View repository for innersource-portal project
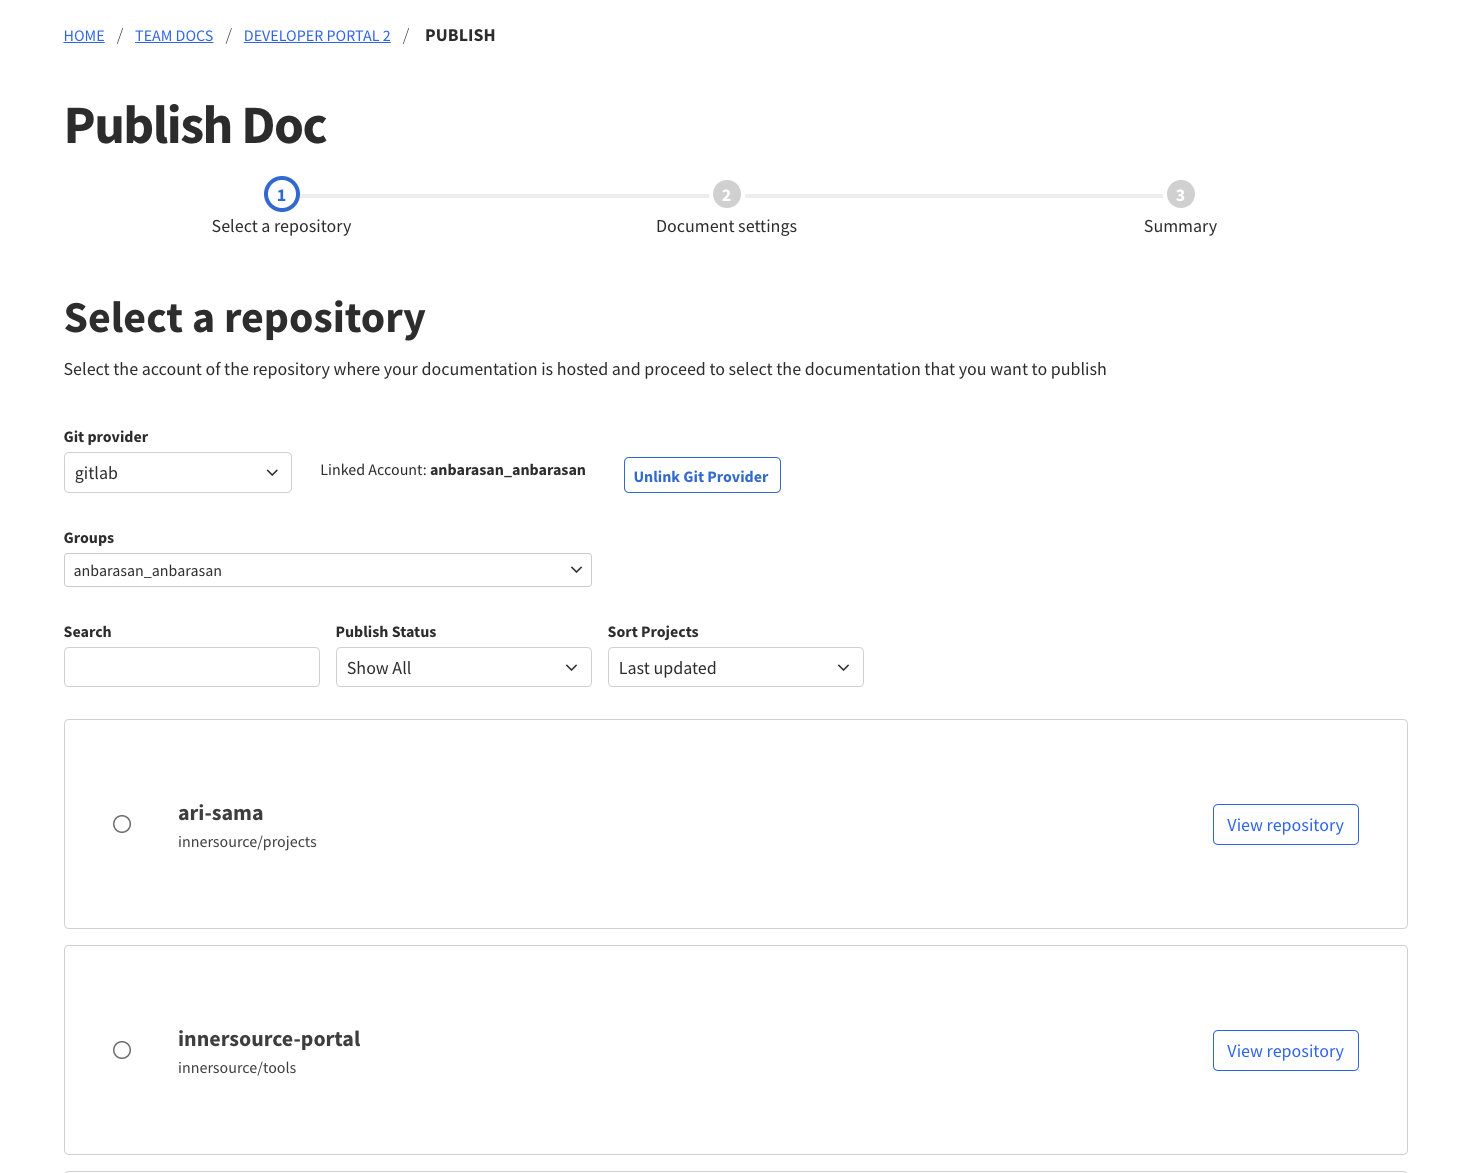 click(x=1285, y=1050)
